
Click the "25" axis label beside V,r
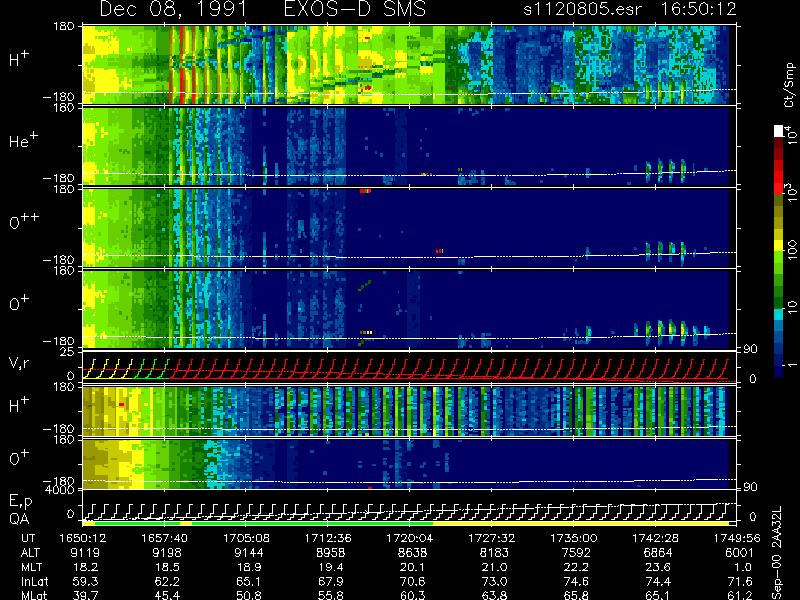tap(68, 351)
